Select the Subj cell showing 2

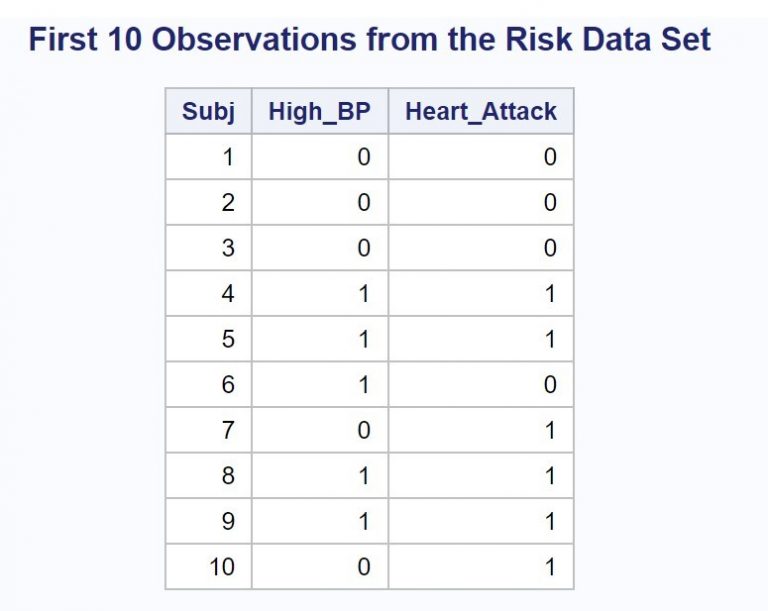228,202
